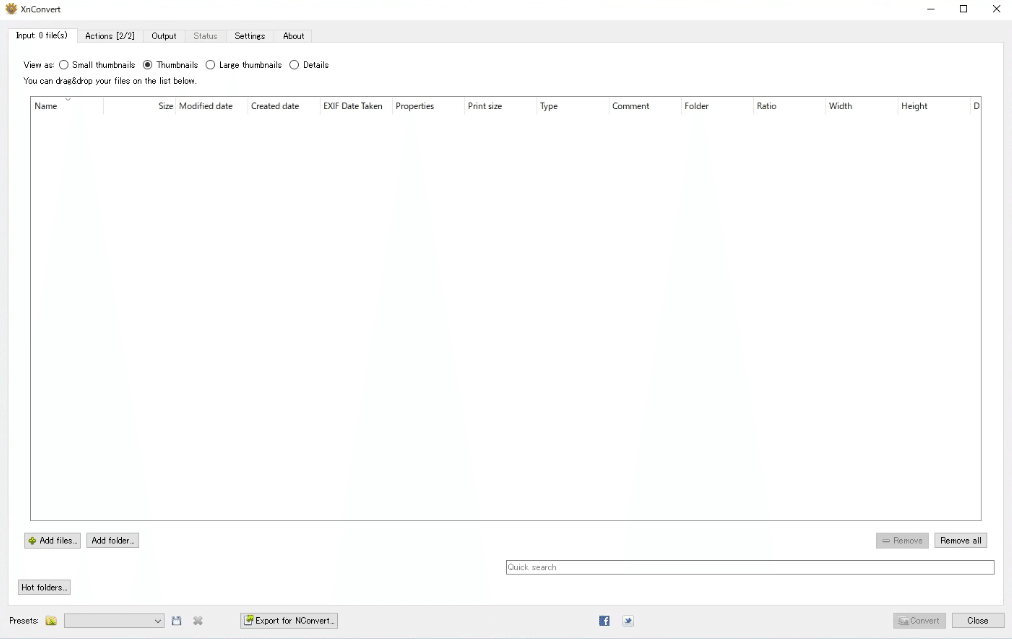
Task: Click the Add folder button
Action: (x=112, y=541)
